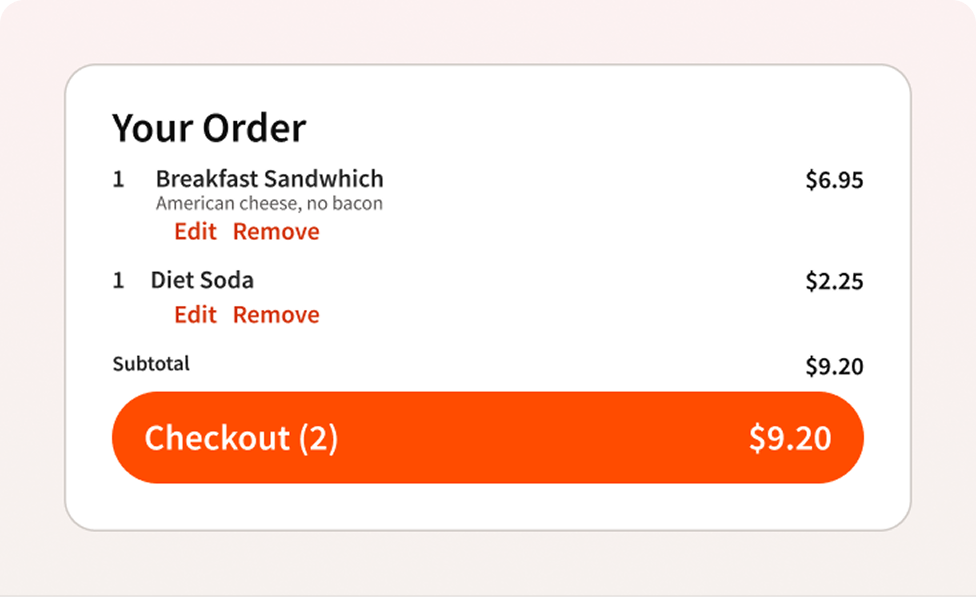976x597 pixels.
Task: Click quantity 1 beside Breakfast Sandwhich
Action: point(118,179)
